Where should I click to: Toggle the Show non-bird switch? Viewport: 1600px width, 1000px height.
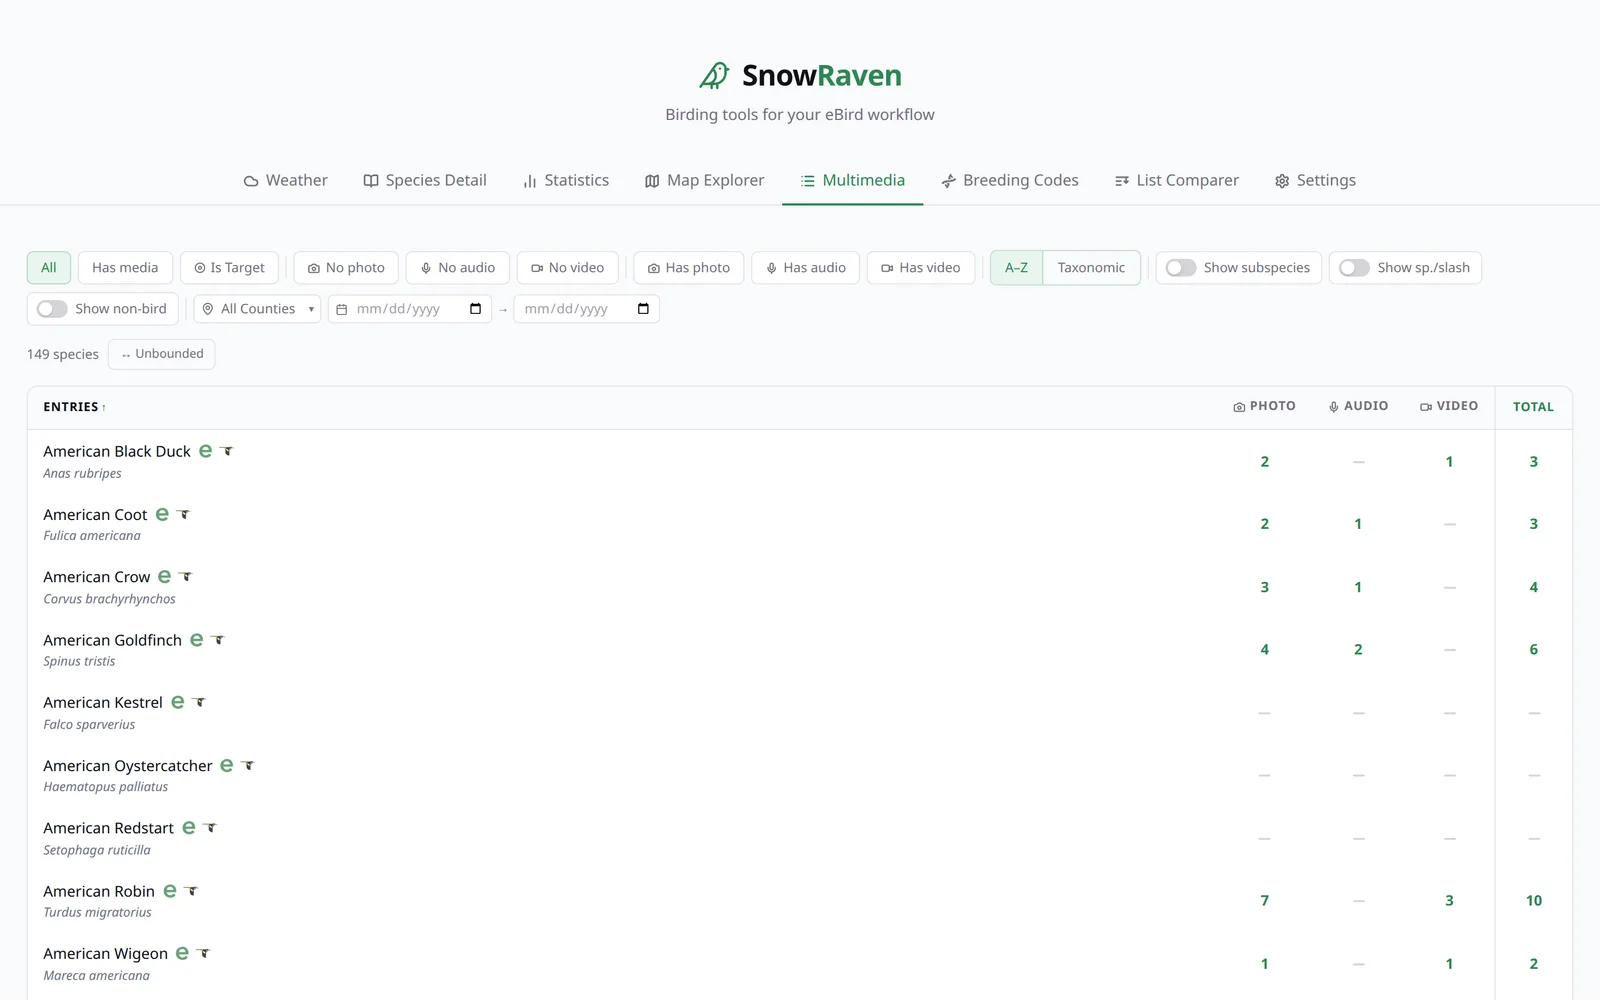(x=52, y=309)
